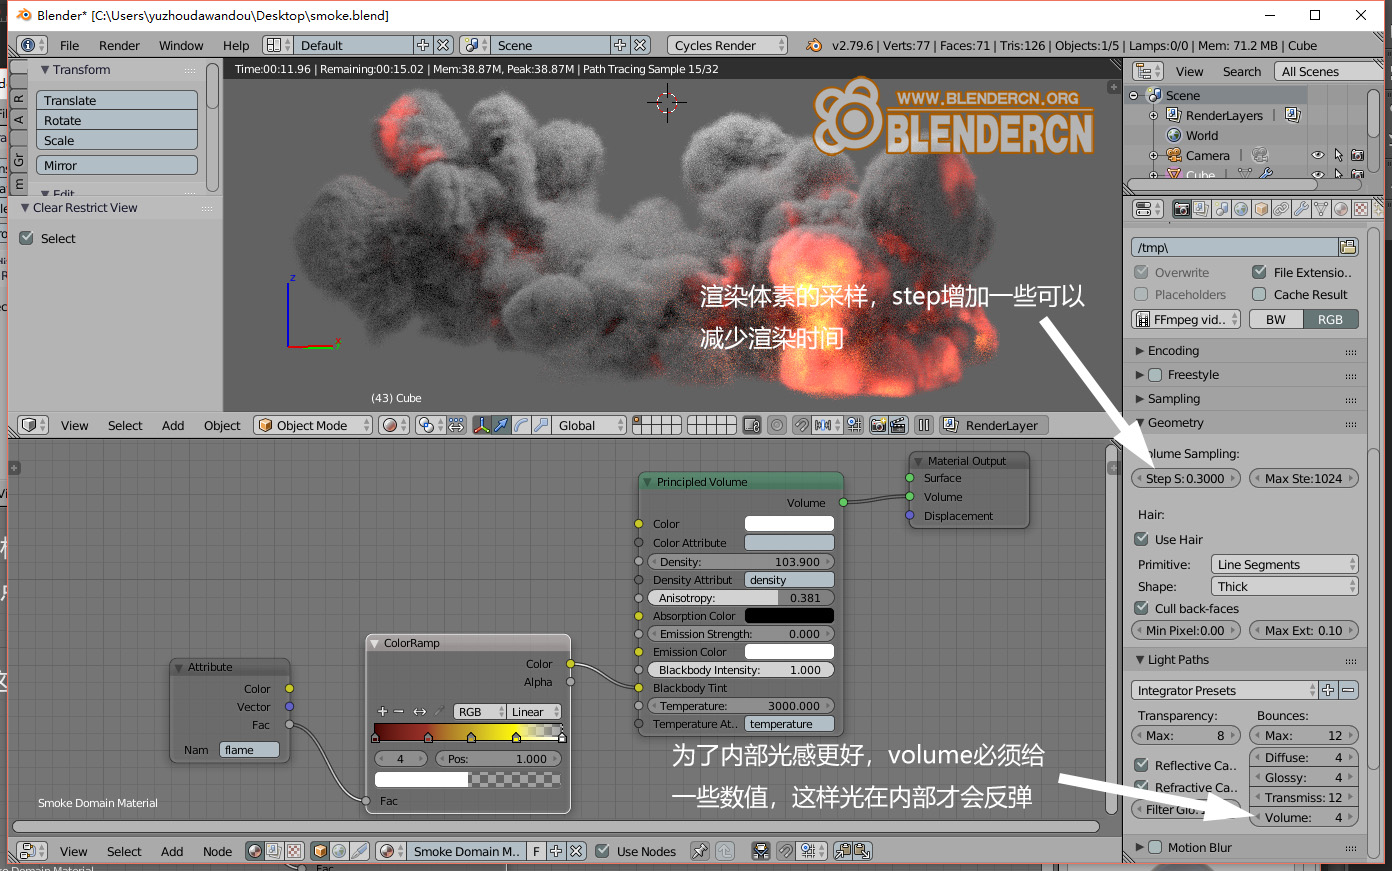Screen dimensions: 1392x871
Task: Open Render Layers properties tab
Action: coord(1201,209)
